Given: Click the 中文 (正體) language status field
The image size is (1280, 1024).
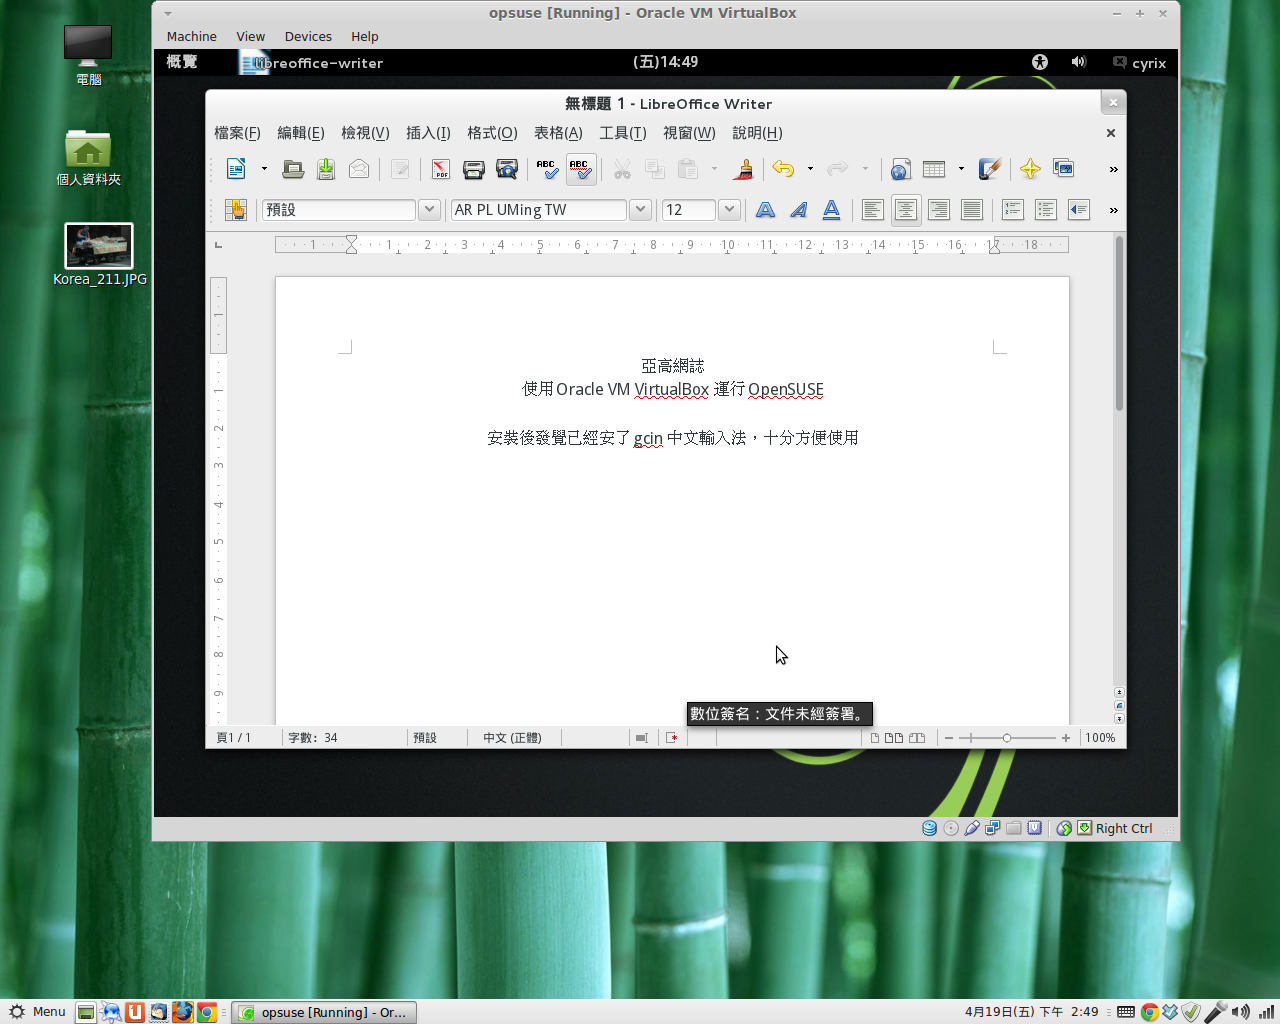Looking at the screenshot, I should point(513,738).
